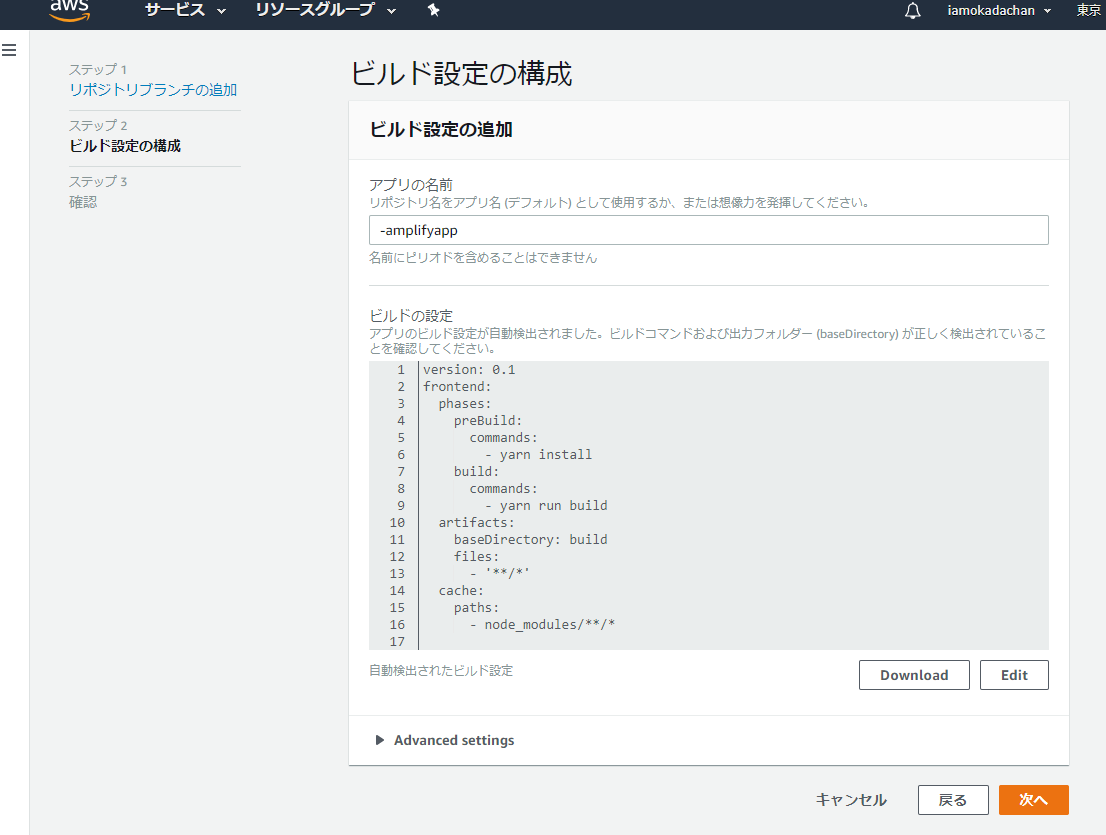1106x835 pixels.
Task: Click the app name input field
Action: [x=708, y=230]
